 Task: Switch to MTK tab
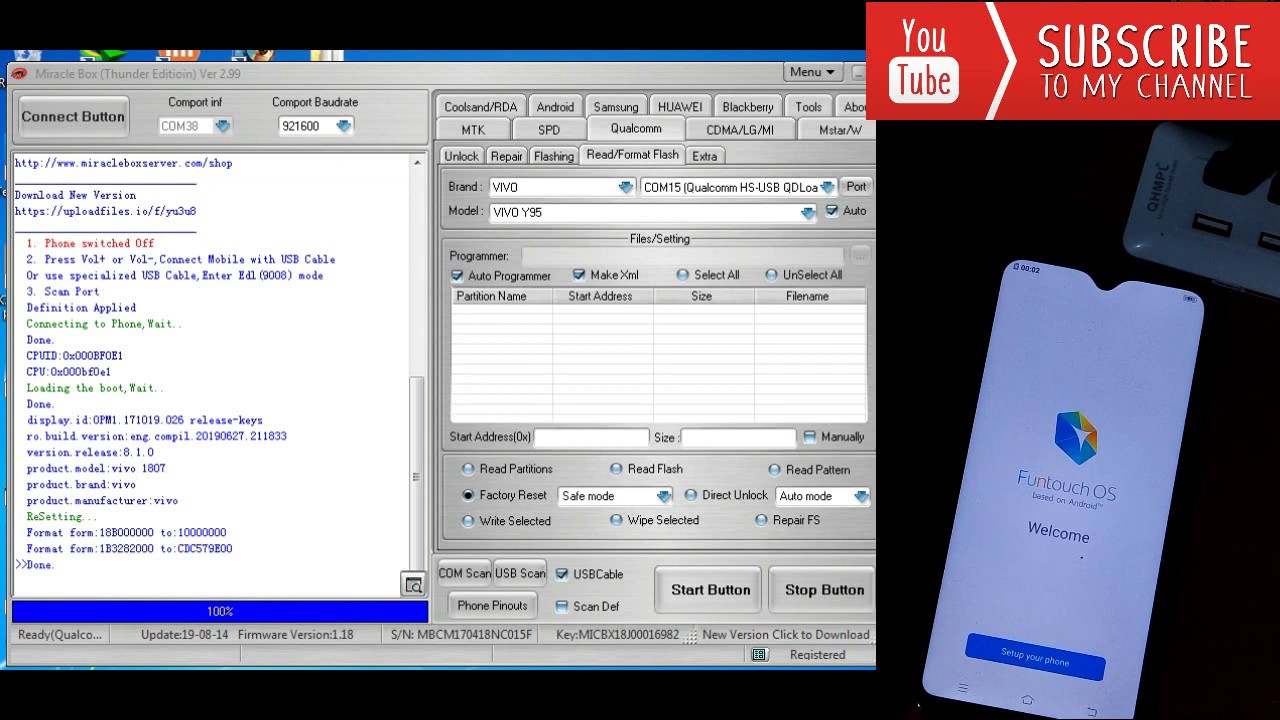pos(473,130)
